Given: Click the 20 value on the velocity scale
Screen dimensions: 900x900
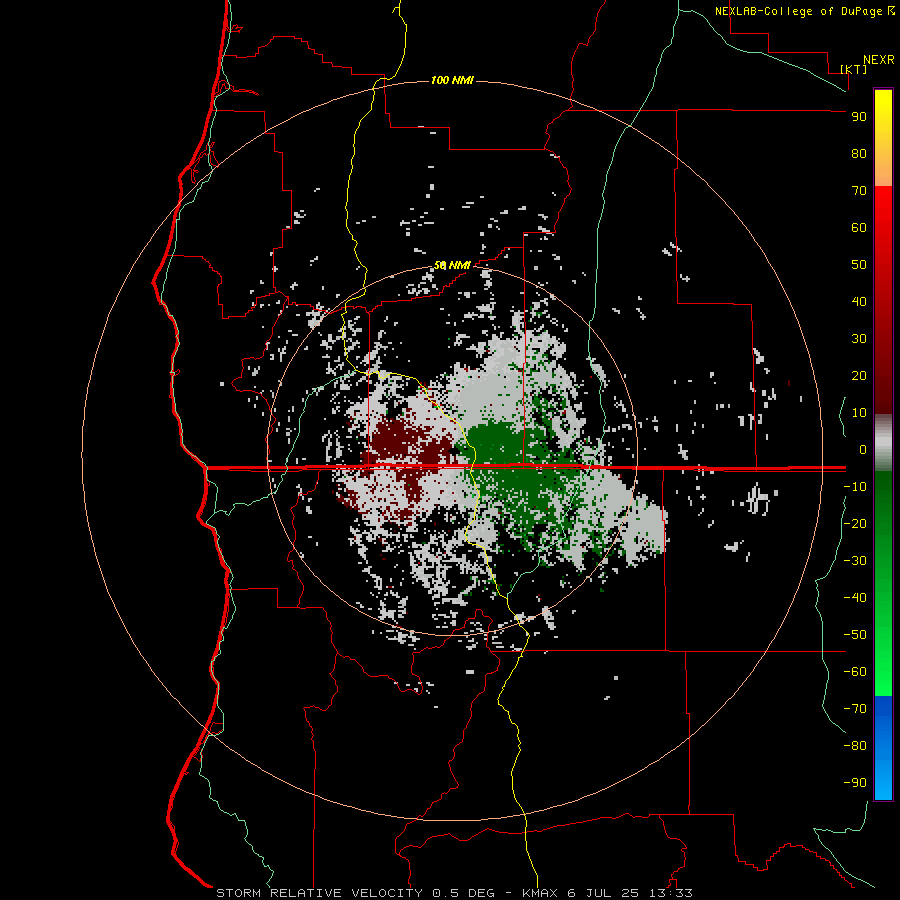Looking at the screenshot, I should 859,375.
